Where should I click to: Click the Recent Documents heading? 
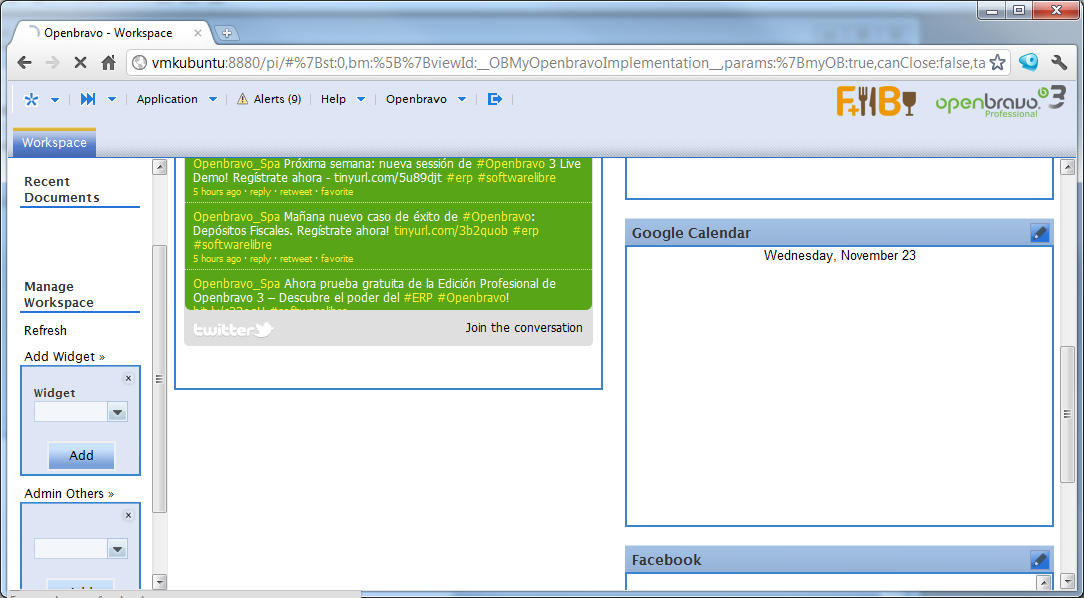pos(62,189)
